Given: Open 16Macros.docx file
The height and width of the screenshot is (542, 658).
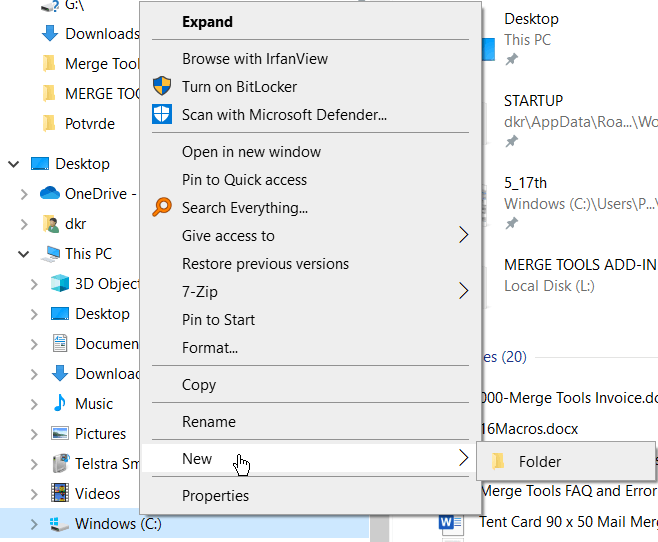Looking at the screenshot, I should [530, 428].
